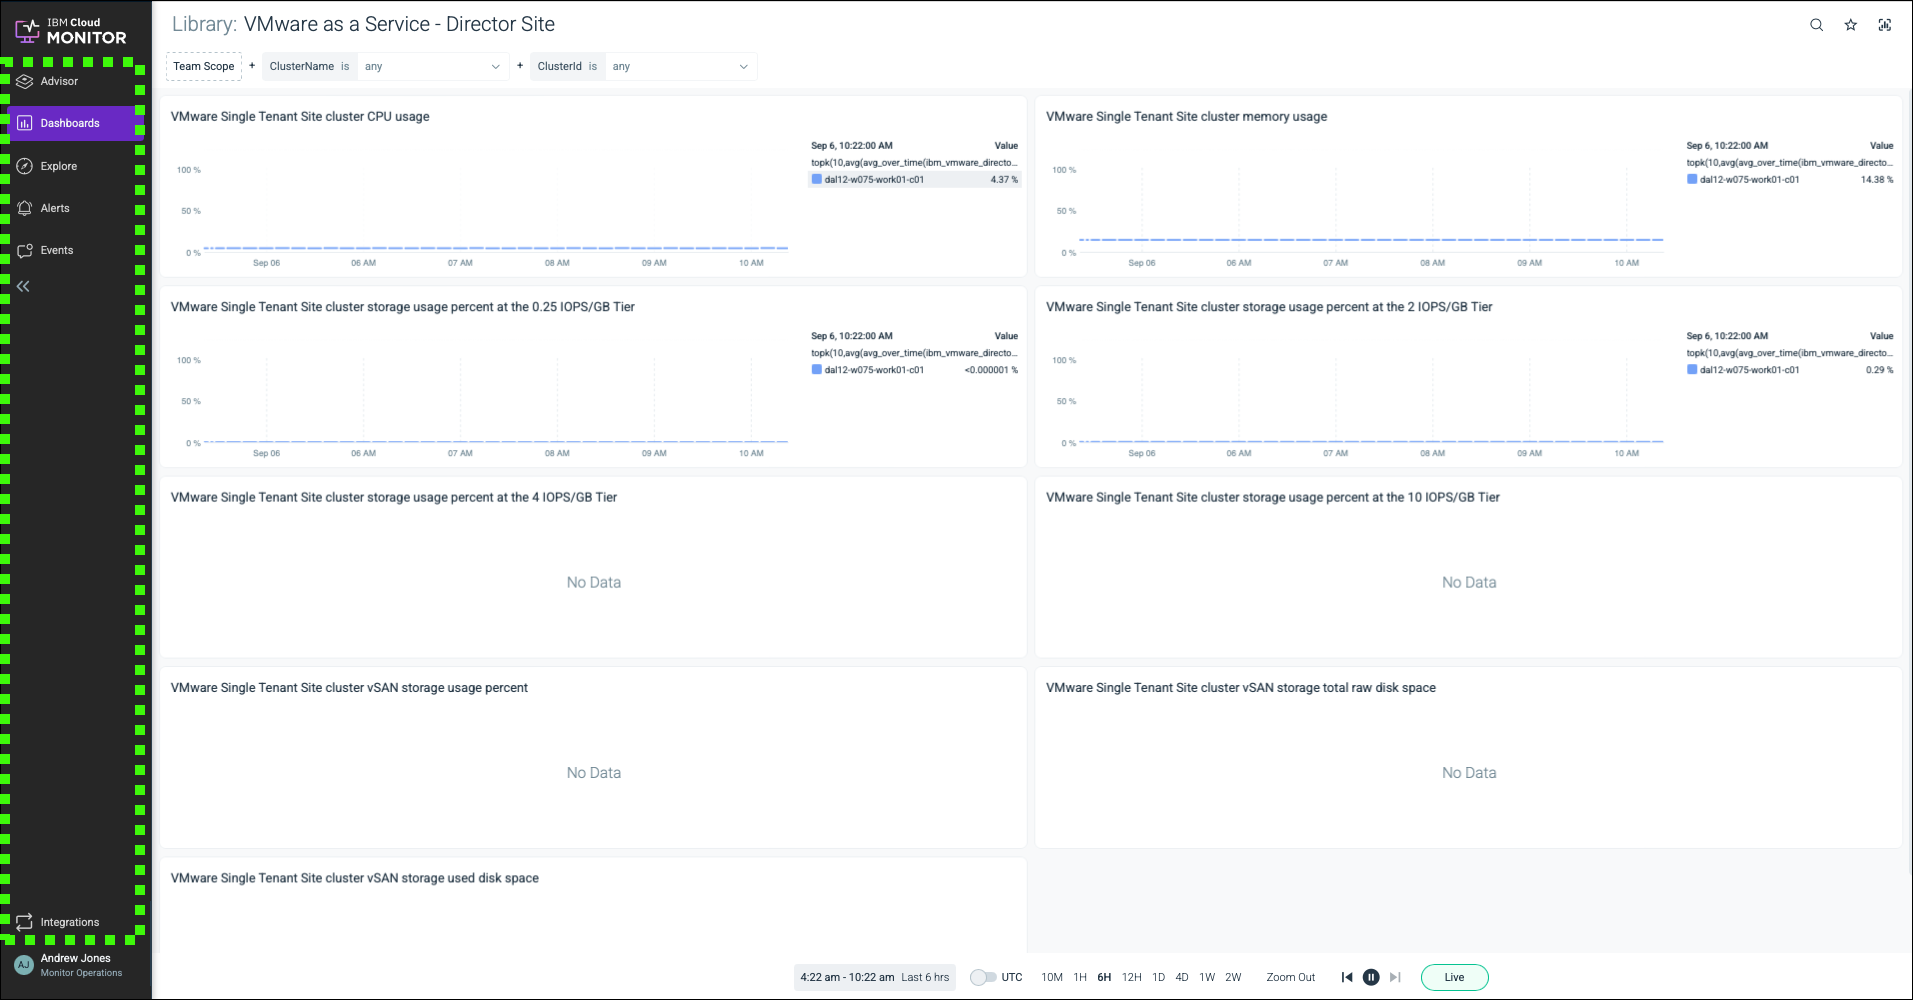Viewport: 1913px width, 1000px height.
Task: Click the memory usage panel title
Action: pyautogui.click(x=1186, y=116)
